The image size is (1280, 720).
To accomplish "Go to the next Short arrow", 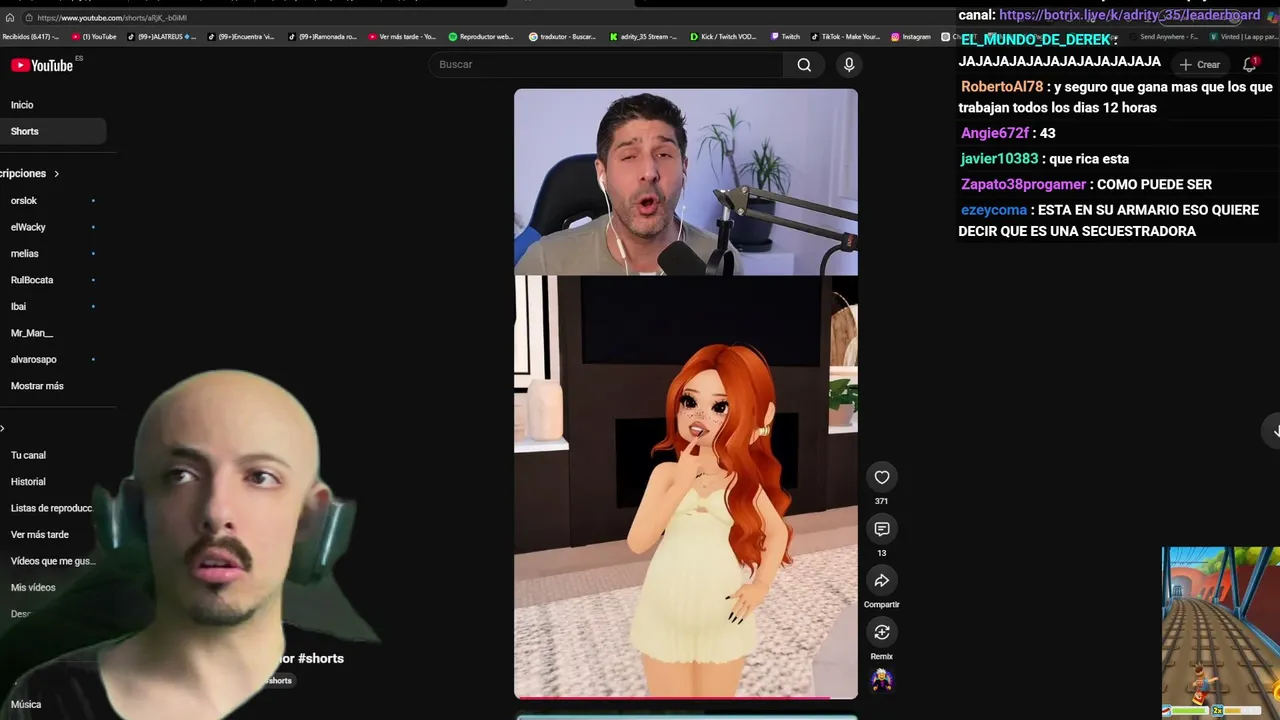I will pos(1274,430).
